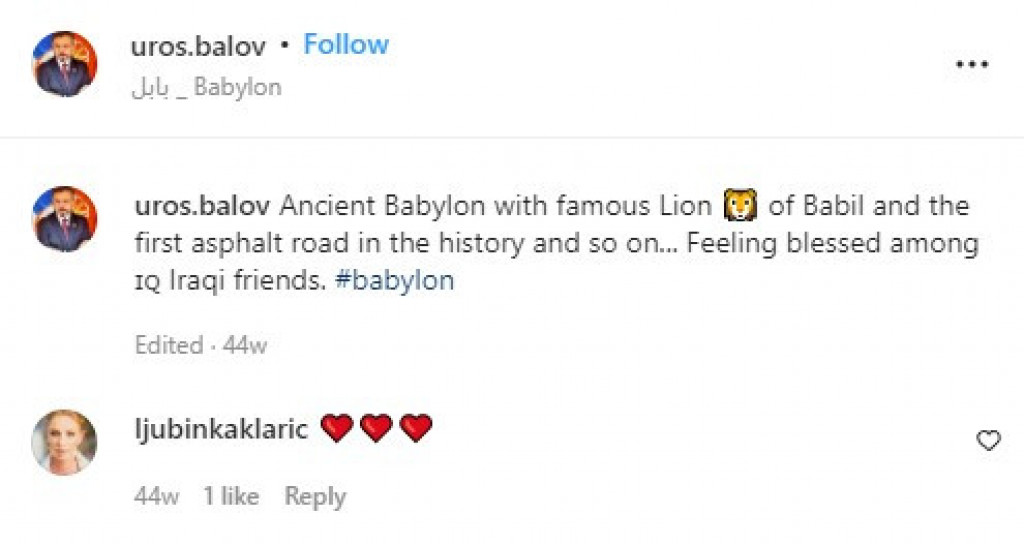The width and height of the screenshot is (1024, 544).
Task: Open the Babylon location tag under the username
Action: pyautogui.click(x=206, y=87)
